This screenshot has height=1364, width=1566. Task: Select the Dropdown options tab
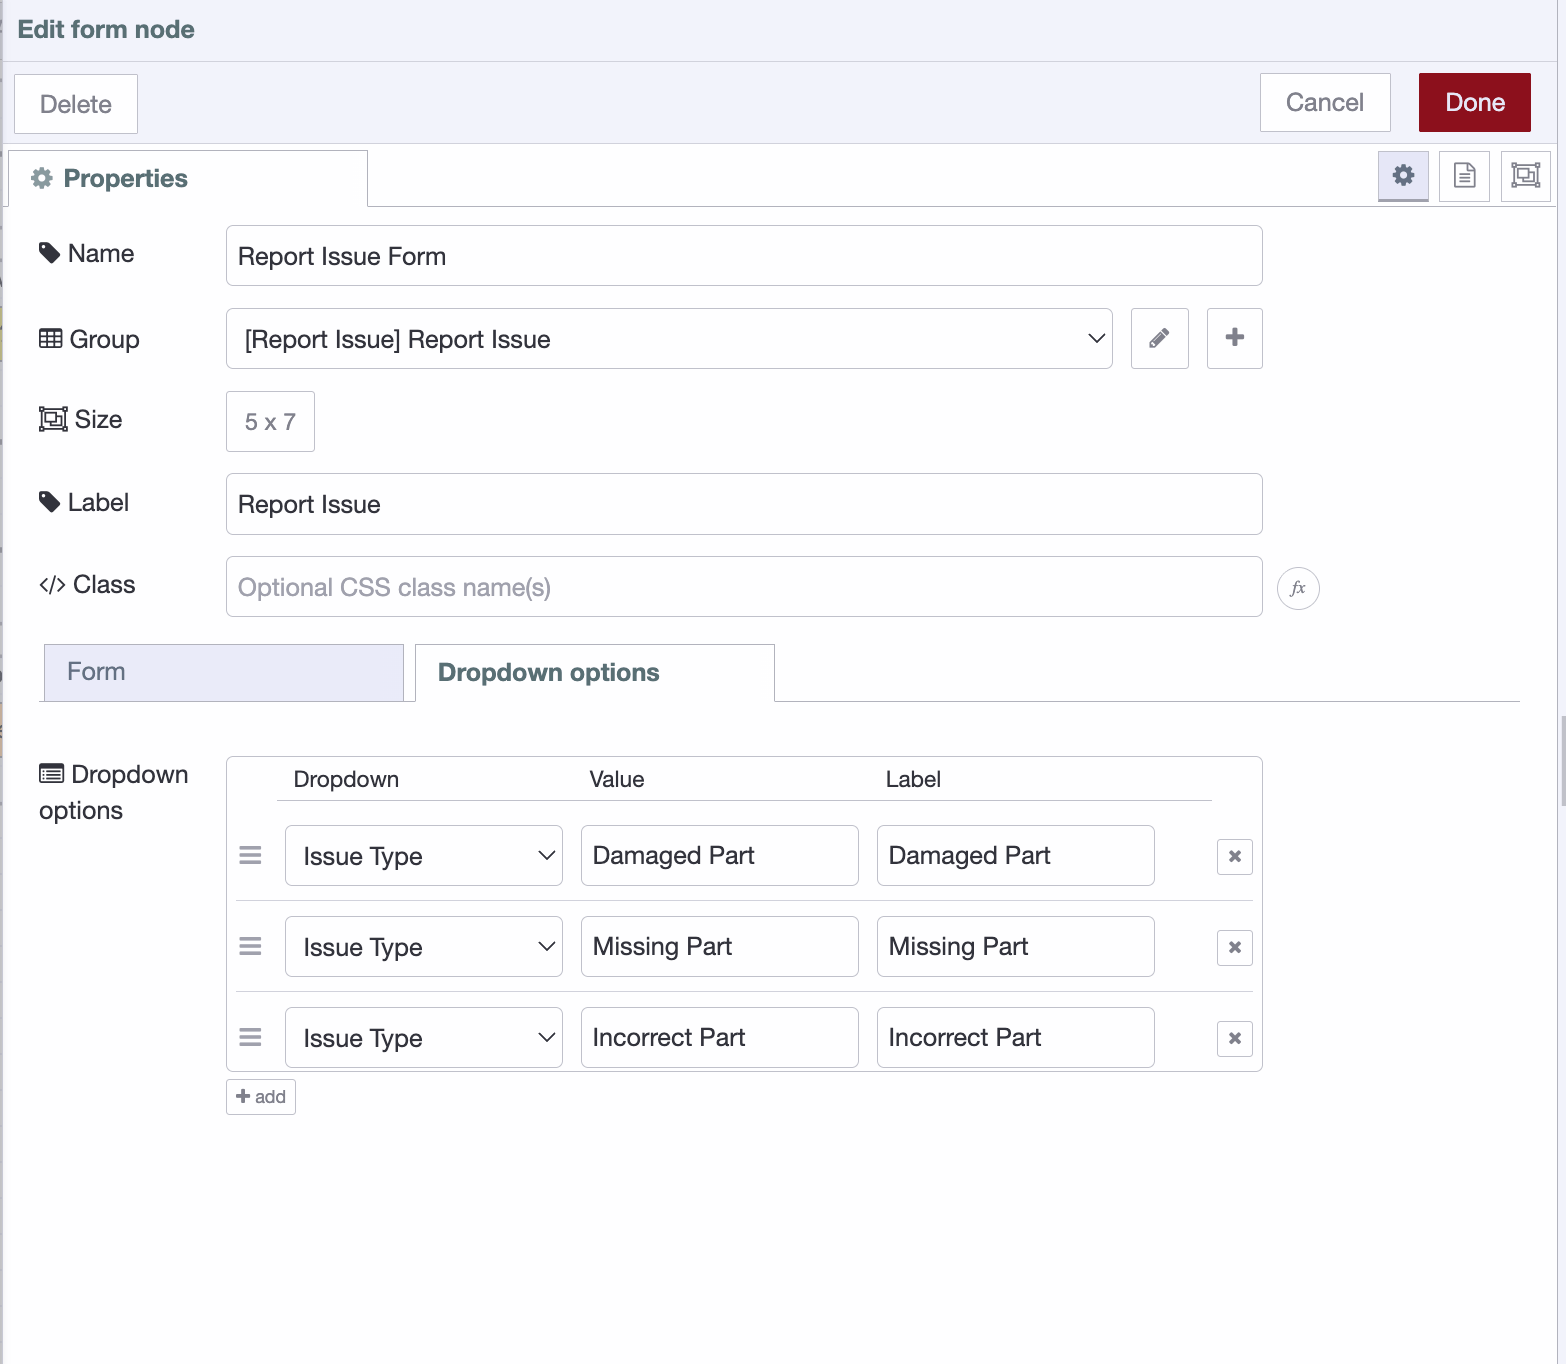tap(595, 673)
